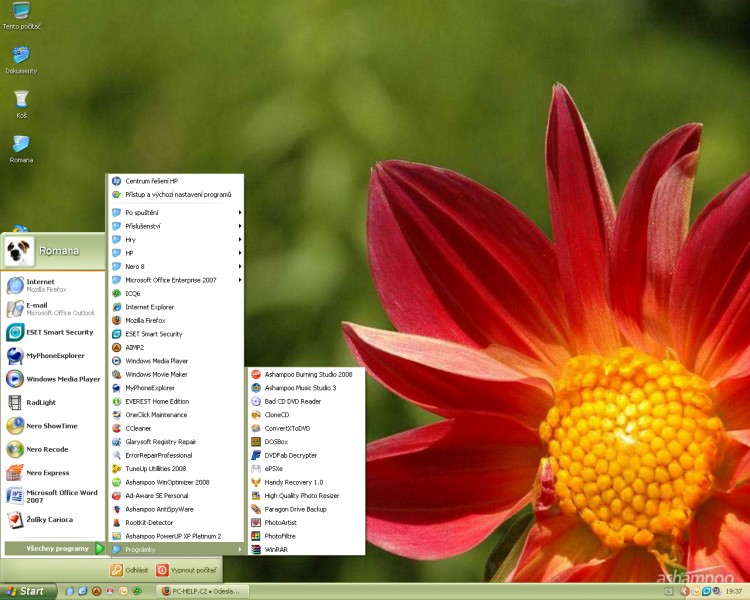Switch to the PC-HELP.CZ taskbar window
Screen dimensions: 750x600
pyautogui.click(x=202, y=591)
